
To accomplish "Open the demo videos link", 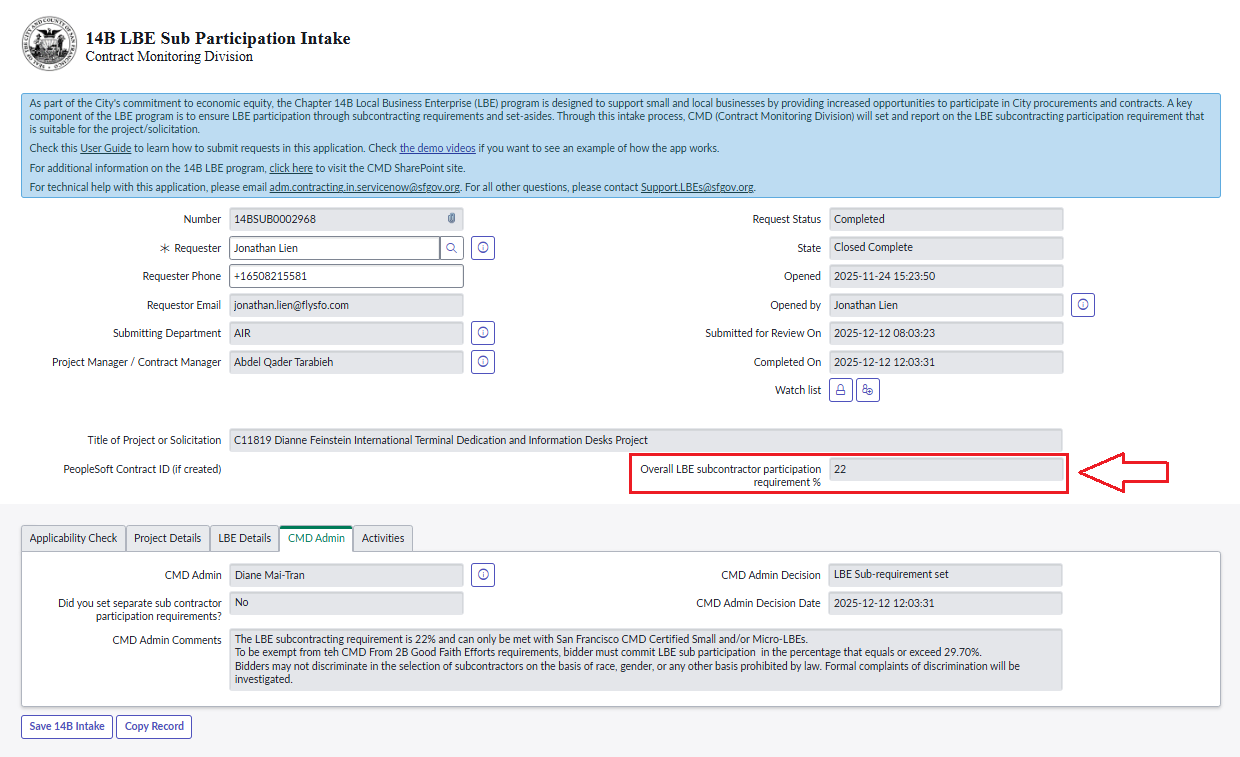I will (x=437, y=148).
